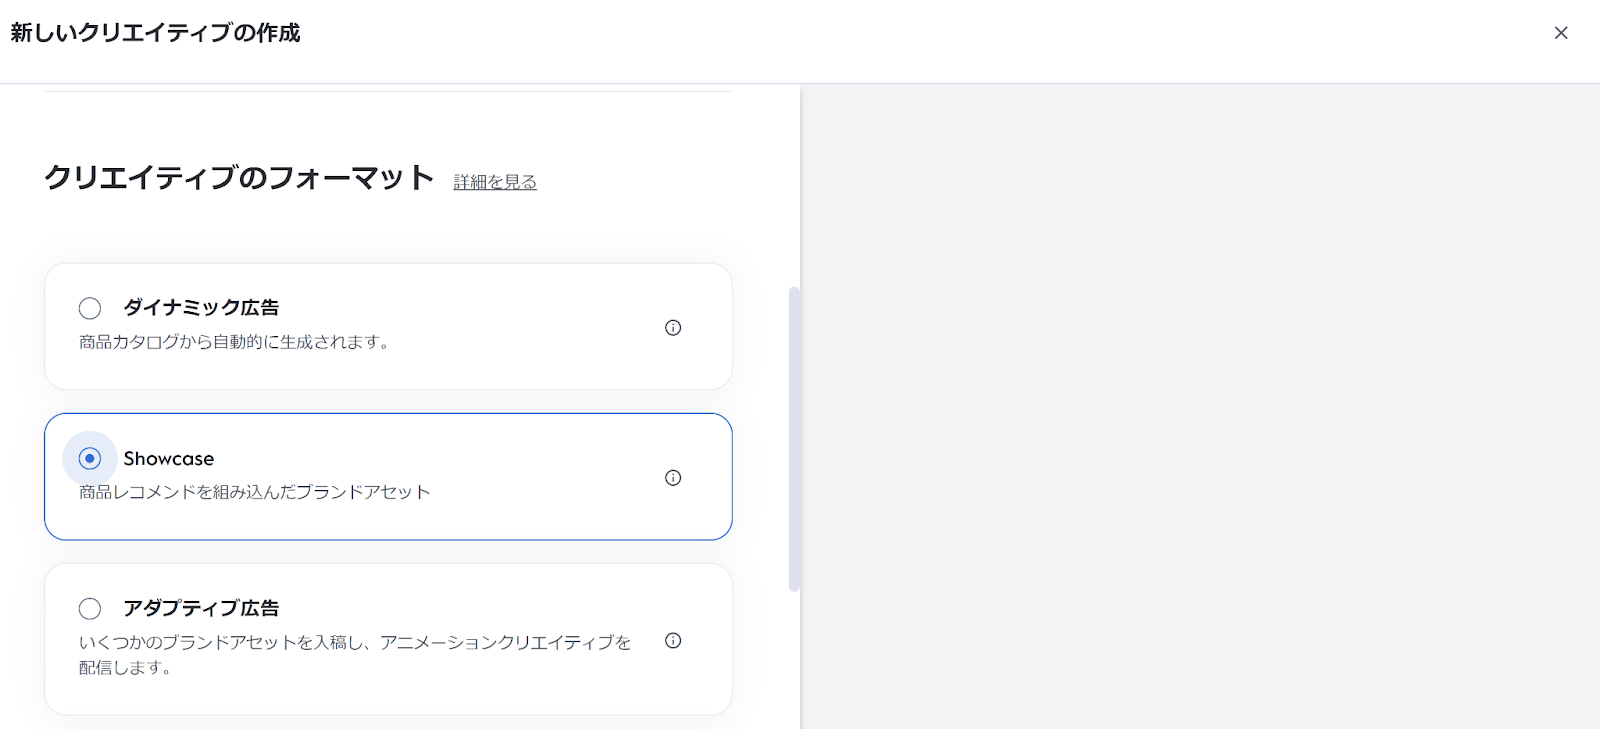Click the 商品カタログから自動的に生成されます description
Image resolution: width=1600 pixels, height=729 pixels.
pyautogui.click(x=234, y=342)
